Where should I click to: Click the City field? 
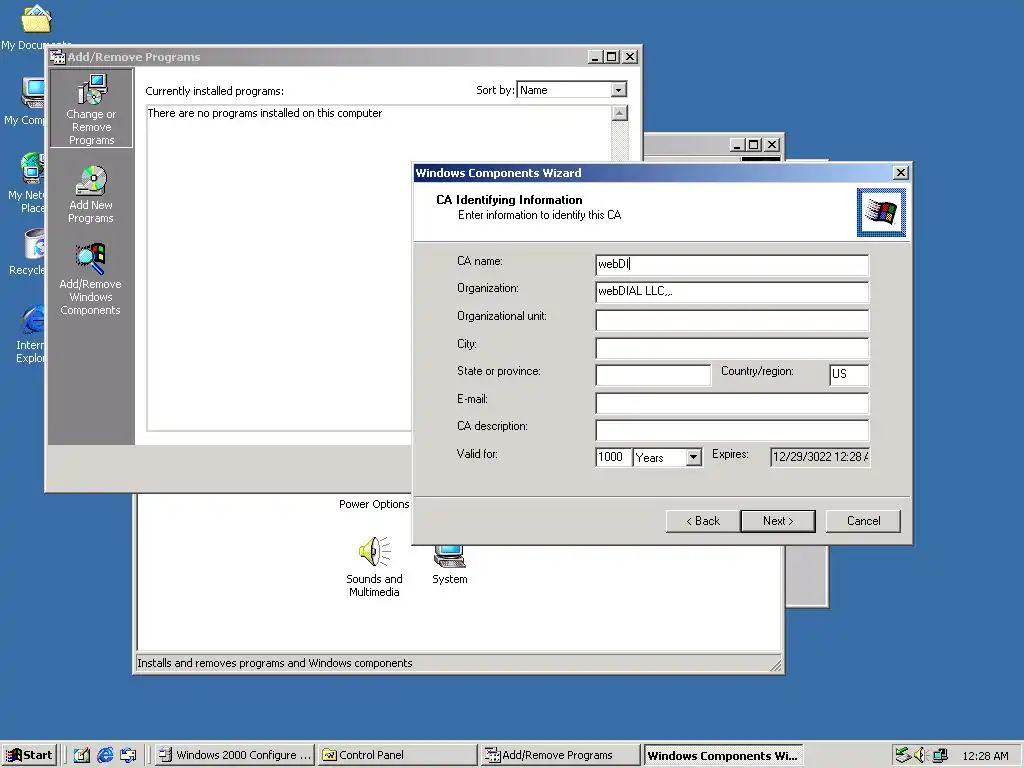point(732,347)
